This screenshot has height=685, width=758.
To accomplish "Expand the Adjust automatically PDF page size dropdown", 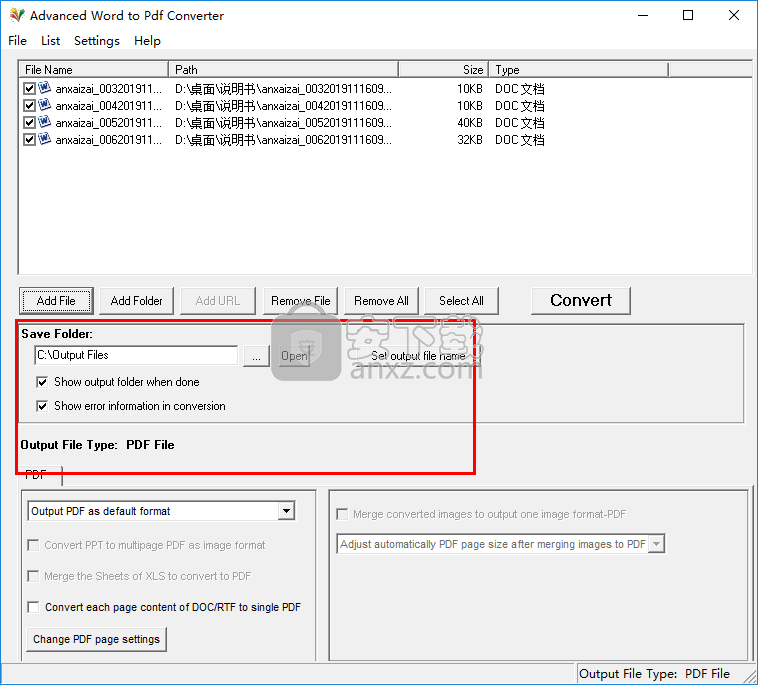I will [656, 544].
